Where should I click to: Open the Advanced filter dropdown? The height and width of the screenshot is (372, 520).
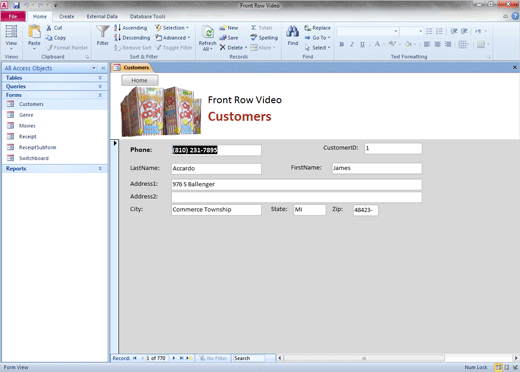tap(173, 38)
